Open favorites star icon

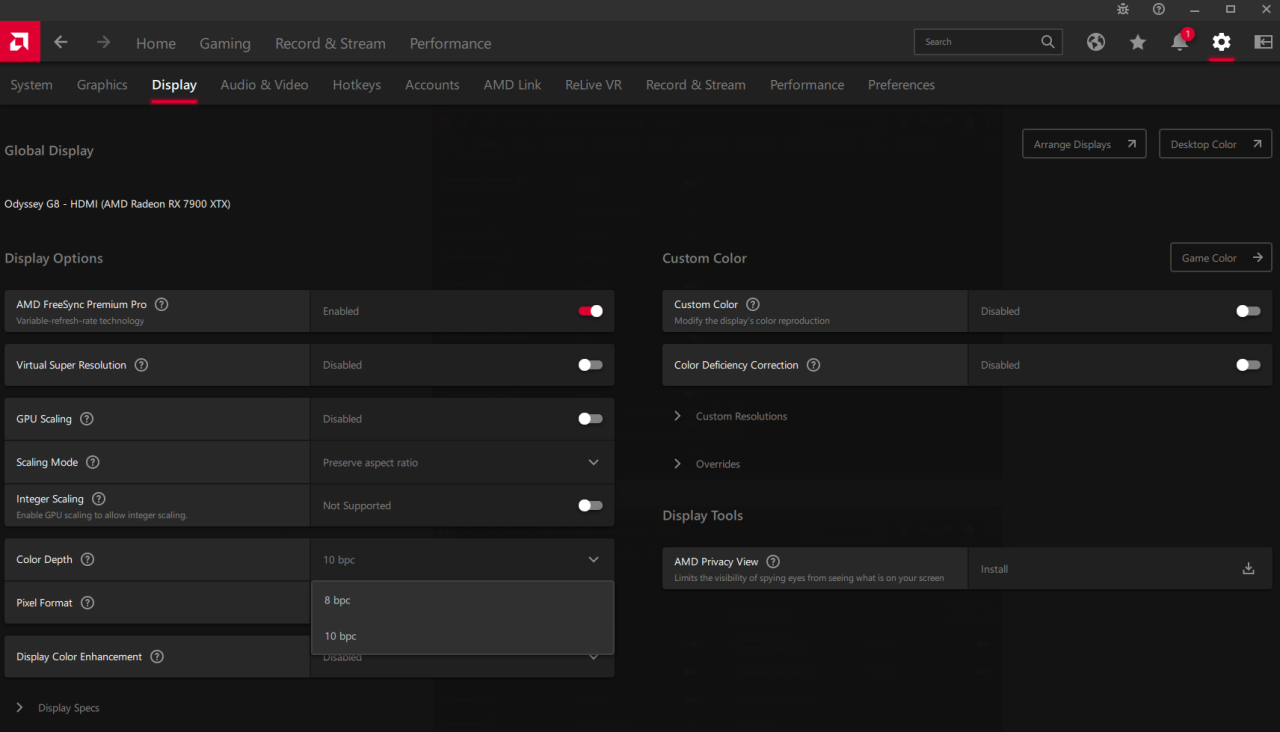[x=1138, y=42]
